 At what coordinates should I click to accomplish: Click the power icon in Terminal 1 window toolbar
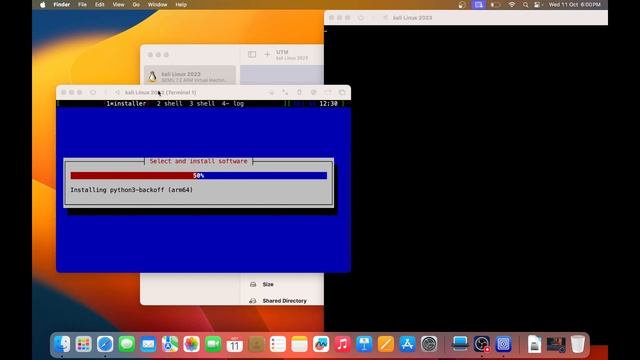93,93
